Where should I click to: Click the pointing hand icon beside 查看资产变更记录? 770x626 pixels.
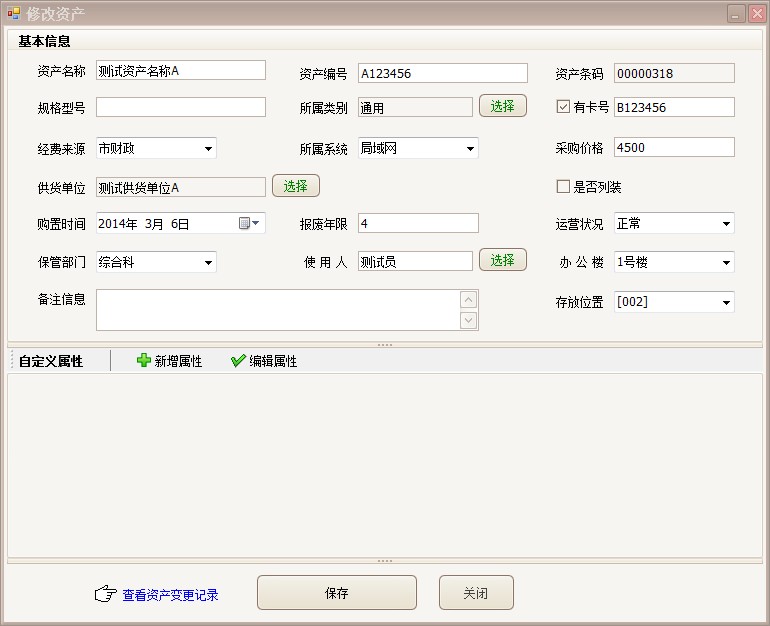pos(106,594)
